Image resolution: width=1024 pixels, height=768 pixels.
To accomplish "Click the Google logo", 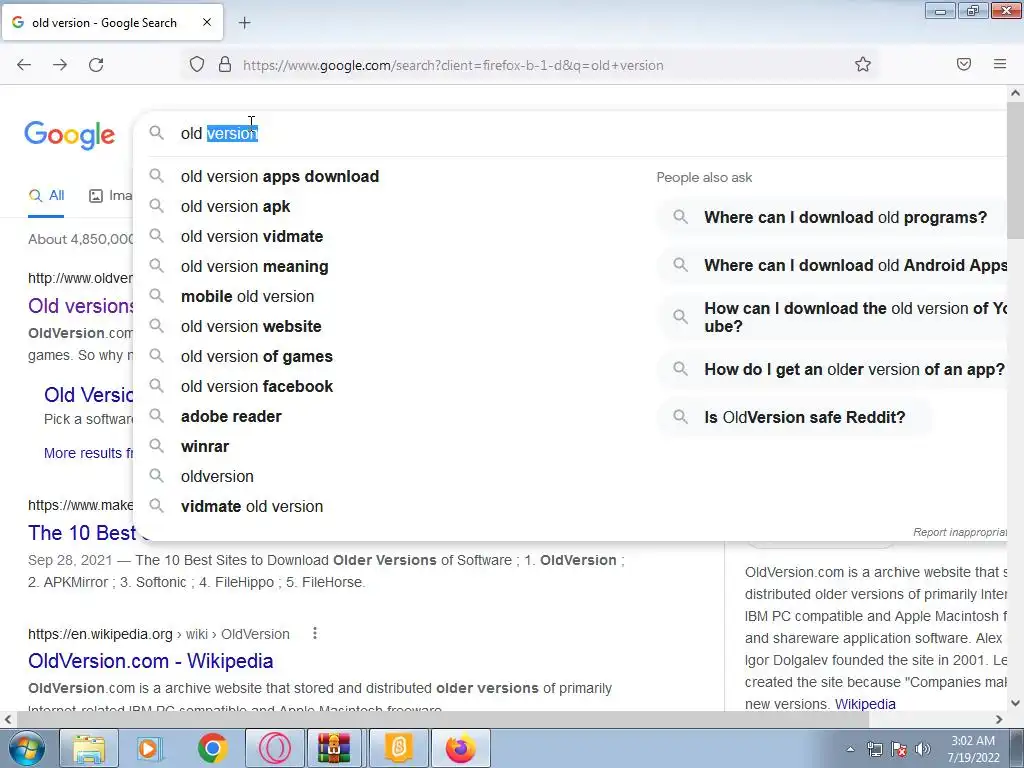I will (70, 135).
